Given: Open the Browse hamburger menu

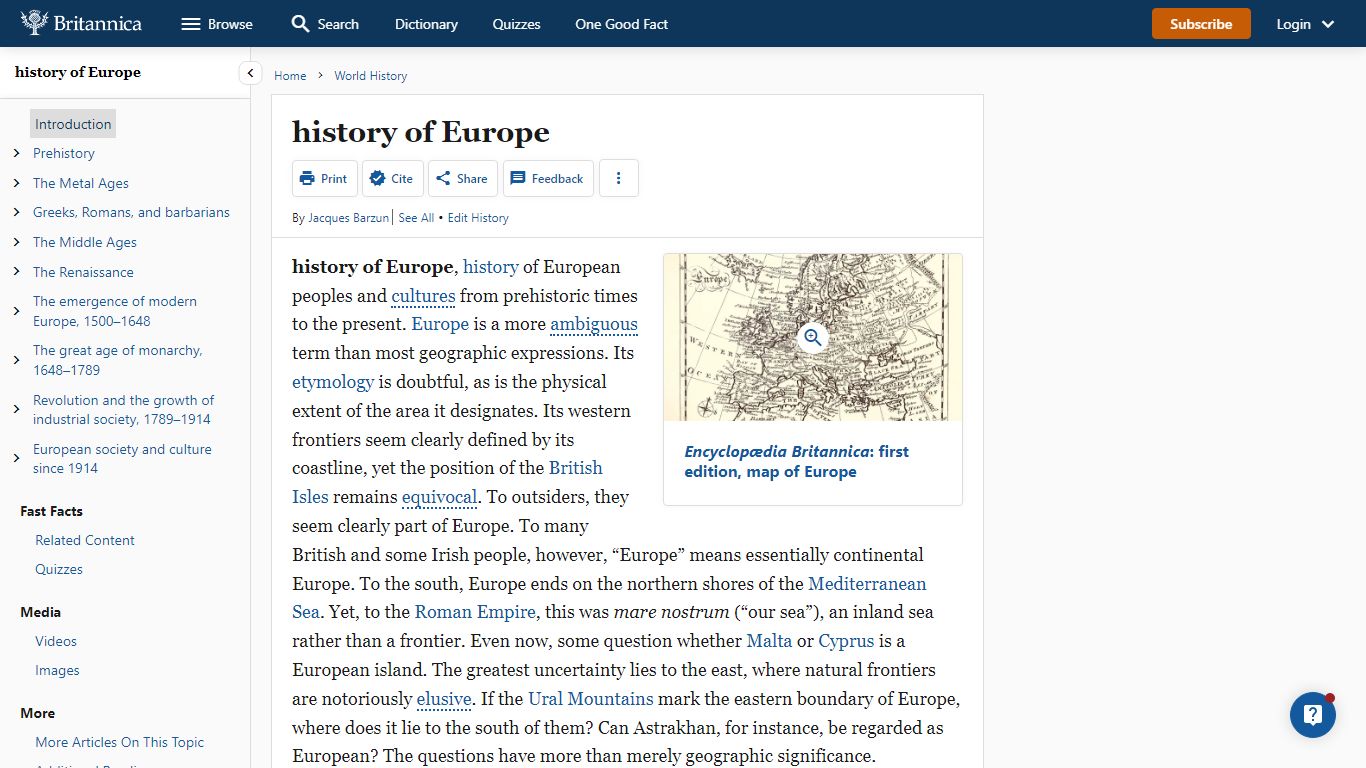Looking at the screenshot, I should click(x=216, y=24).
